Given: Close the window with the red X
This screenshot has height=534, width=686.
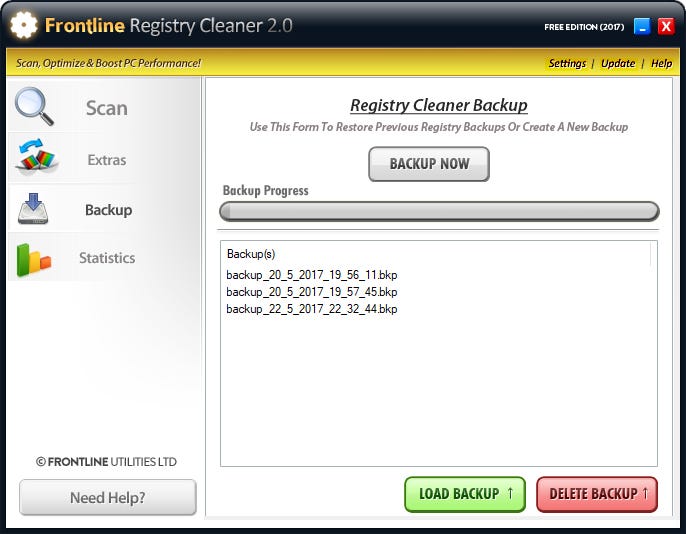Looking at the screenshot, I should pos(666,27).
